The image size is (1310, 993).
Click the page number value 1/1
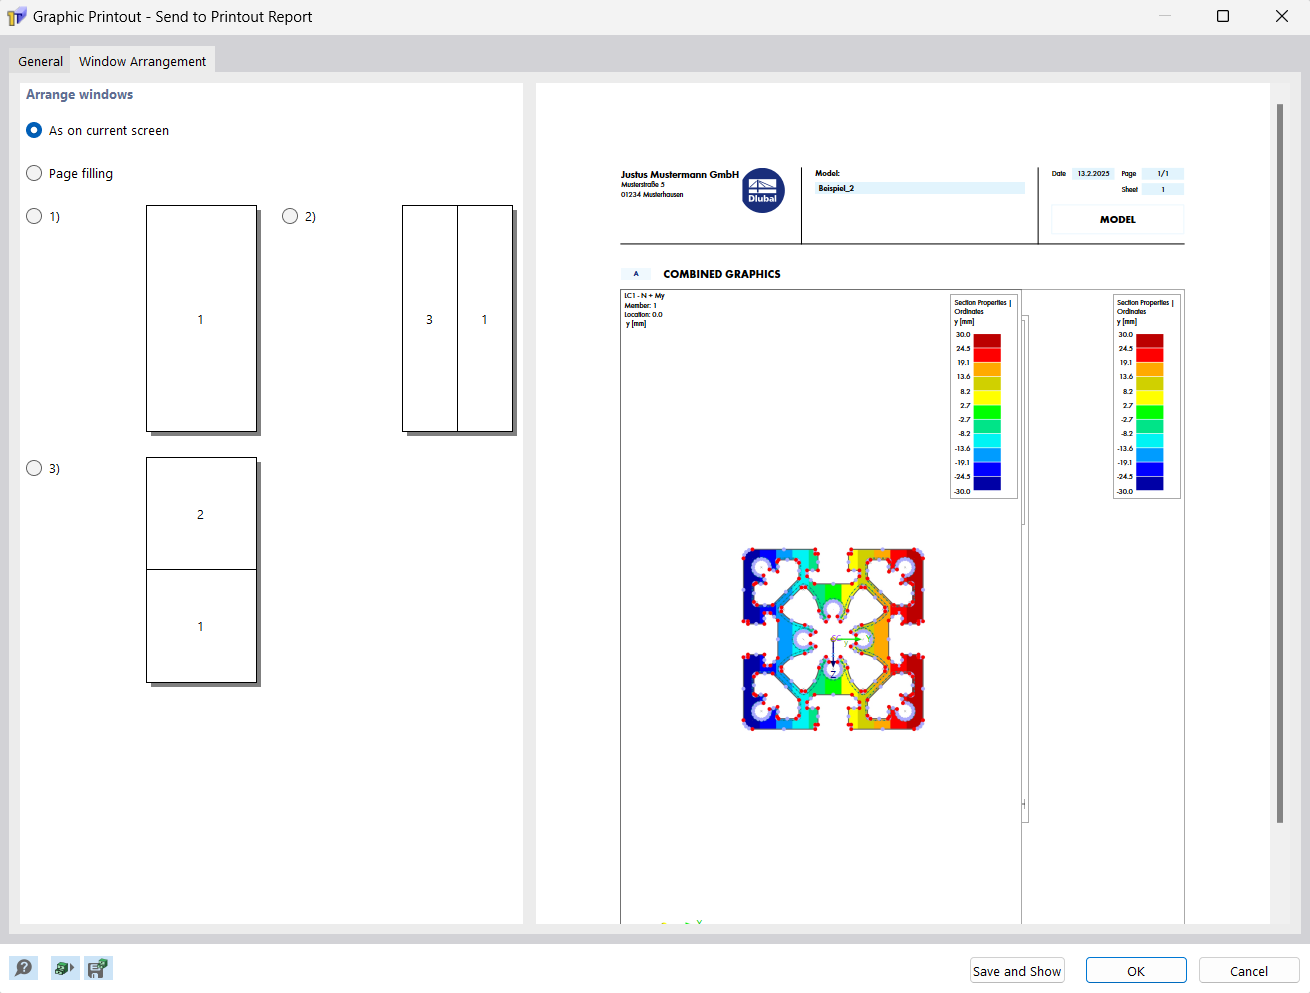pyautogui.click(x=1163, y=174)
